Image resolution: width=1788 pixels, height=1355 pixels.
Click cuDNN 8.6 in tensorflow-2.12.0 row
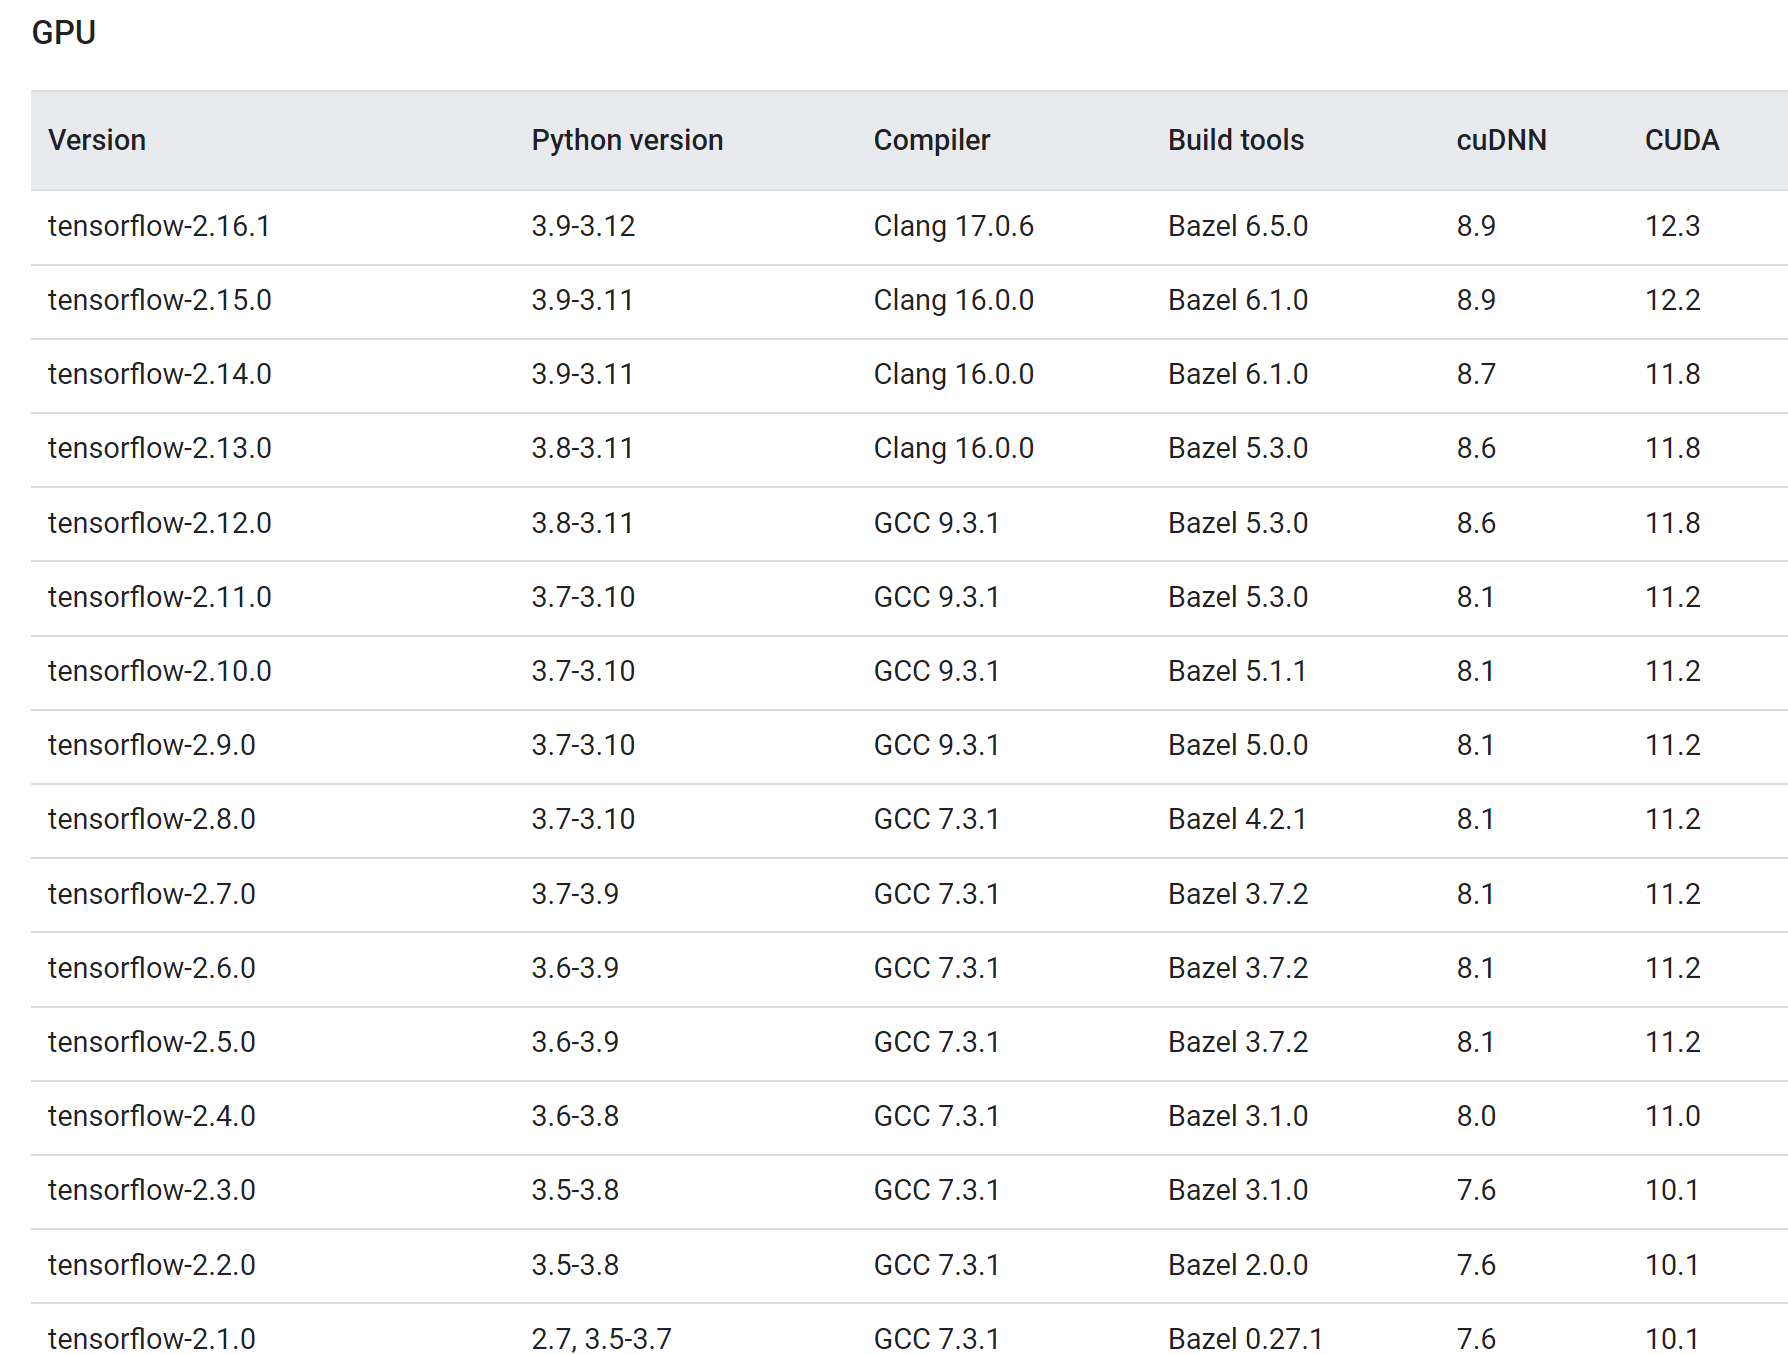pyautogui.click(x=1476, y=523)
